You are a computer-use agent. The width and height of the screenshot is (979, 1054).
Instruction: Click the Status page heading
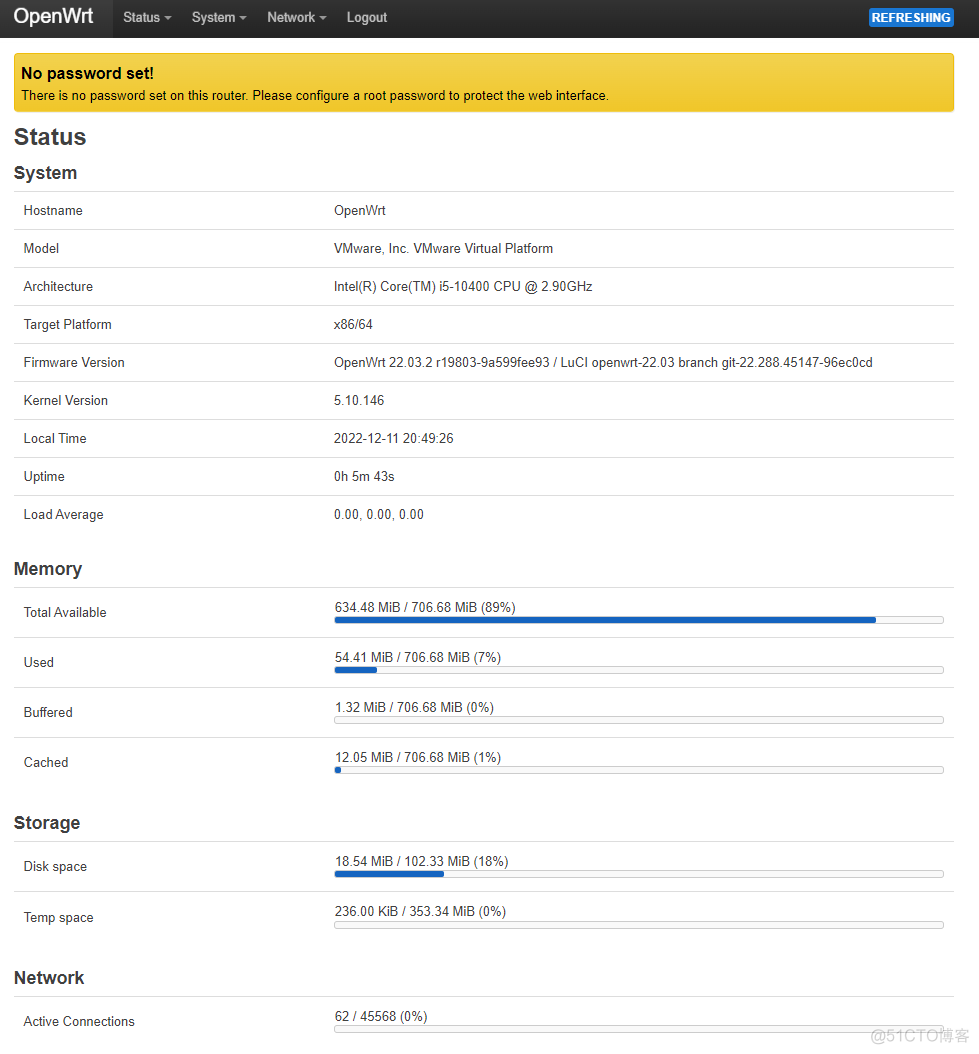(50, 137)
